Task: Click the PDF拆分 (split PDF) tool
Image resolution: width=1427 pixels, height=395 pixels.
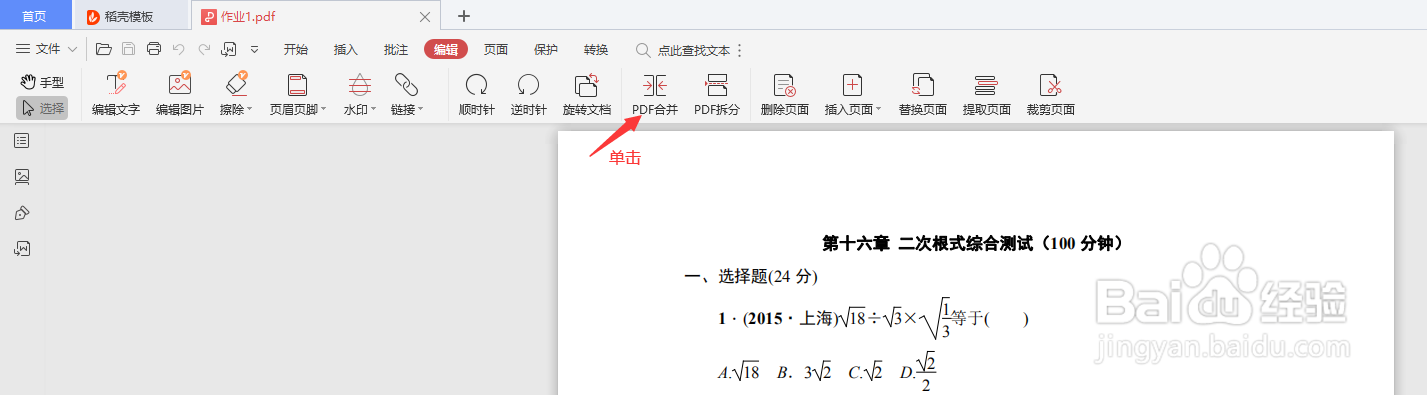Action: (717, 95)
